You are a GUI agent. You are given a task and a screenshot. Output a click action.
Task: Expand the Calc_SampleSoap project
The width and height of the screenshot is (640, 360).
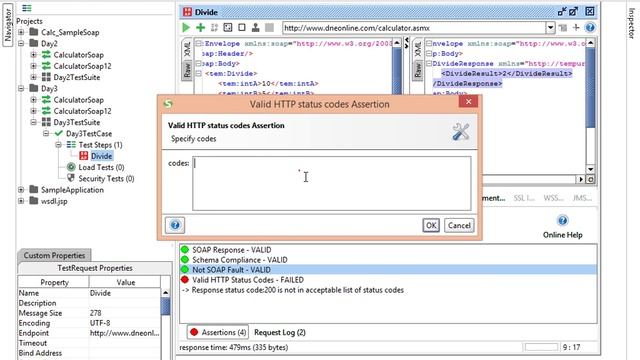click(21, 32)
